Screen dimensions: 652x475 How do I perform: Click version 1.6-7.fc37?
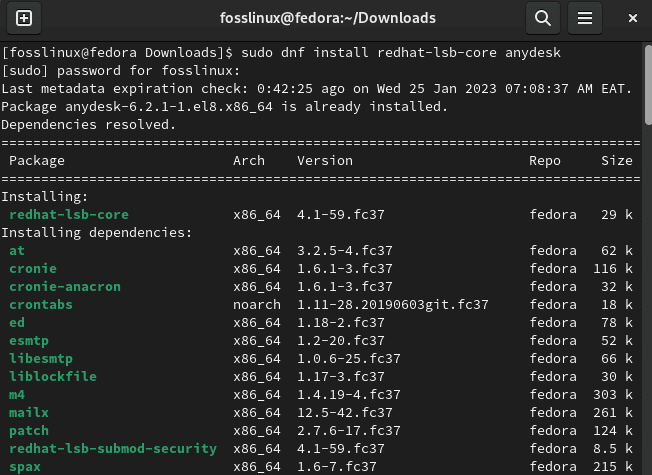tap(337, 467)
